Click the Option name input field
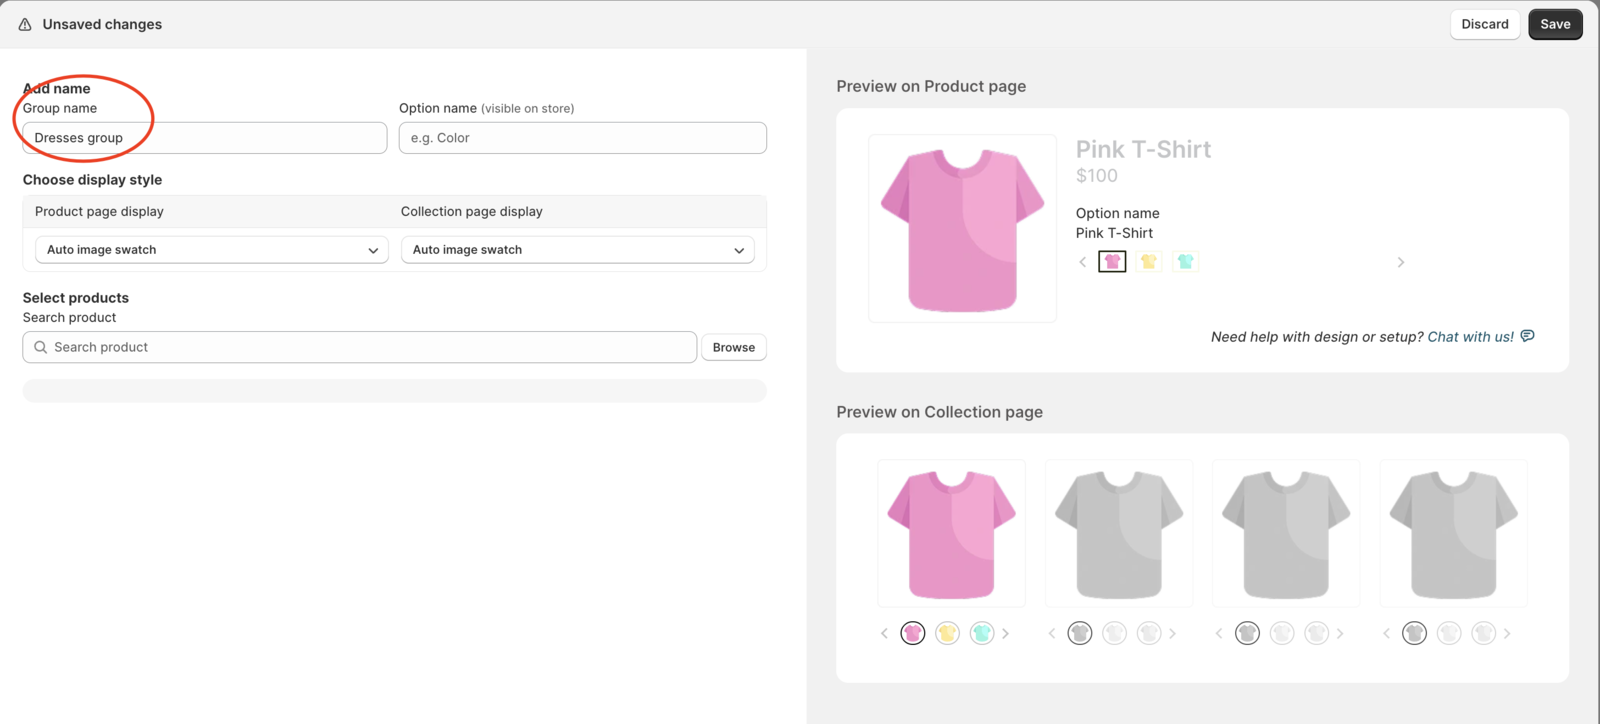This screenshot has width=1600, height=724. (583, 138)
